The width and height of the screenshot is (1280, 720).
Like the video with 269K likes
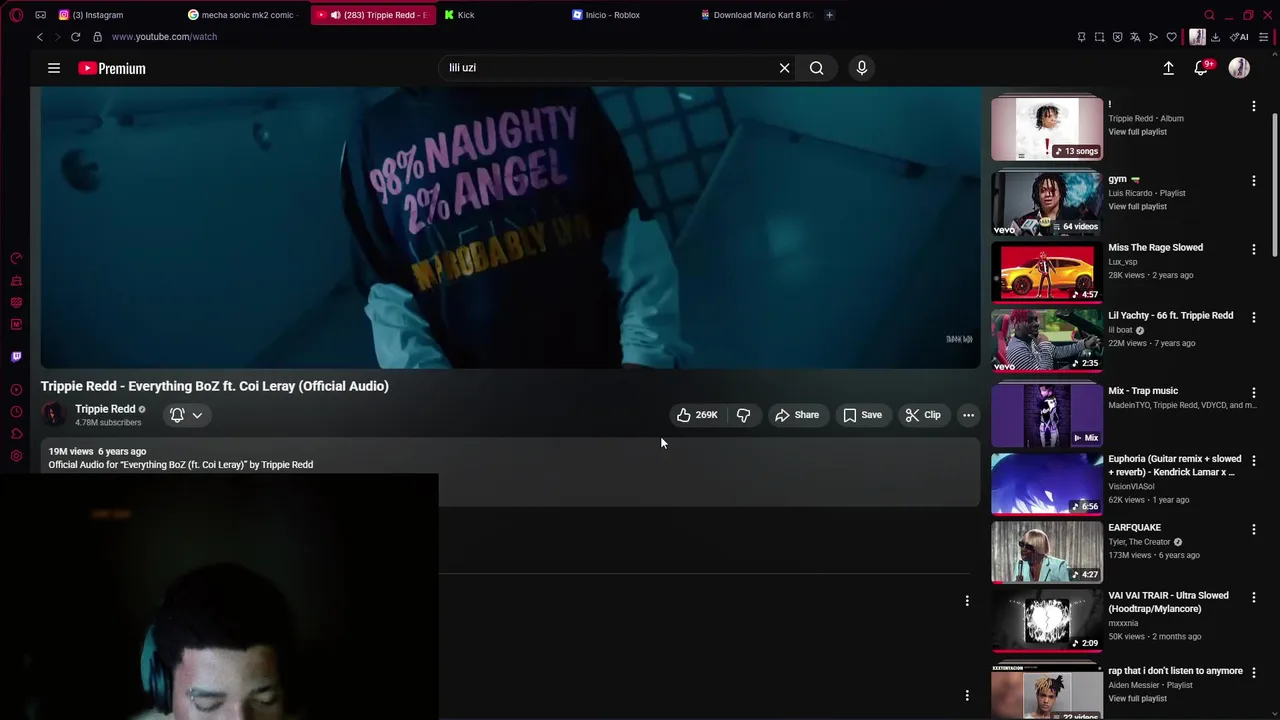pos(697,415)
